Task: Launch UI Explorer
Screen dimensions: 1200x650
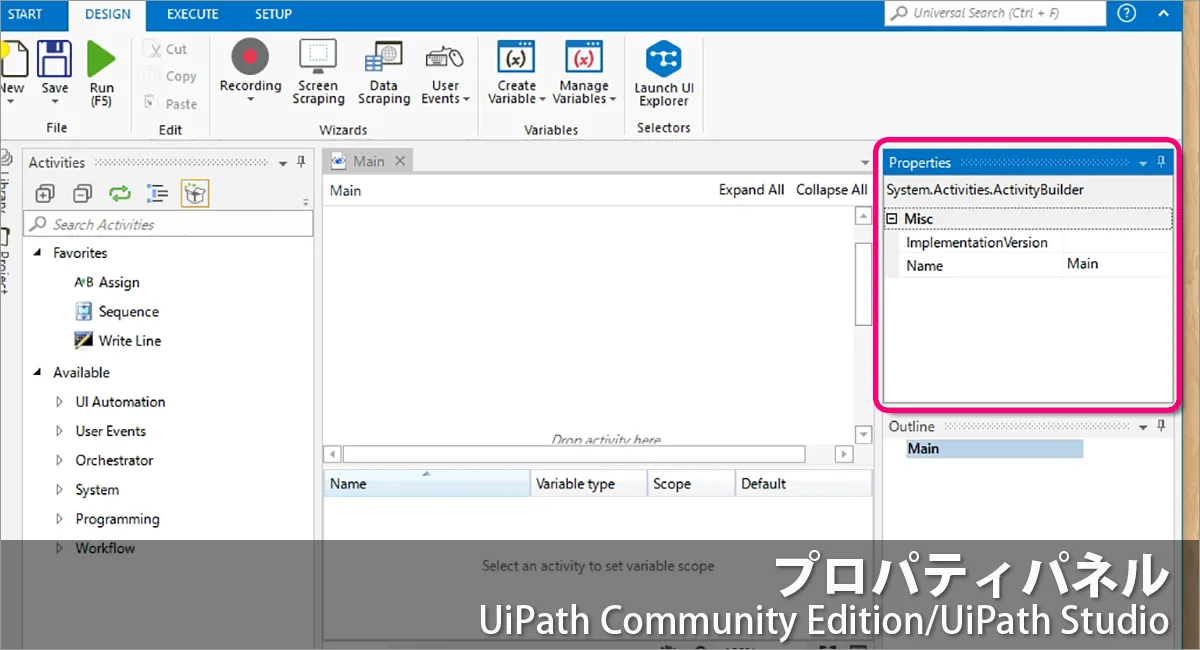Action: (664, 73)
